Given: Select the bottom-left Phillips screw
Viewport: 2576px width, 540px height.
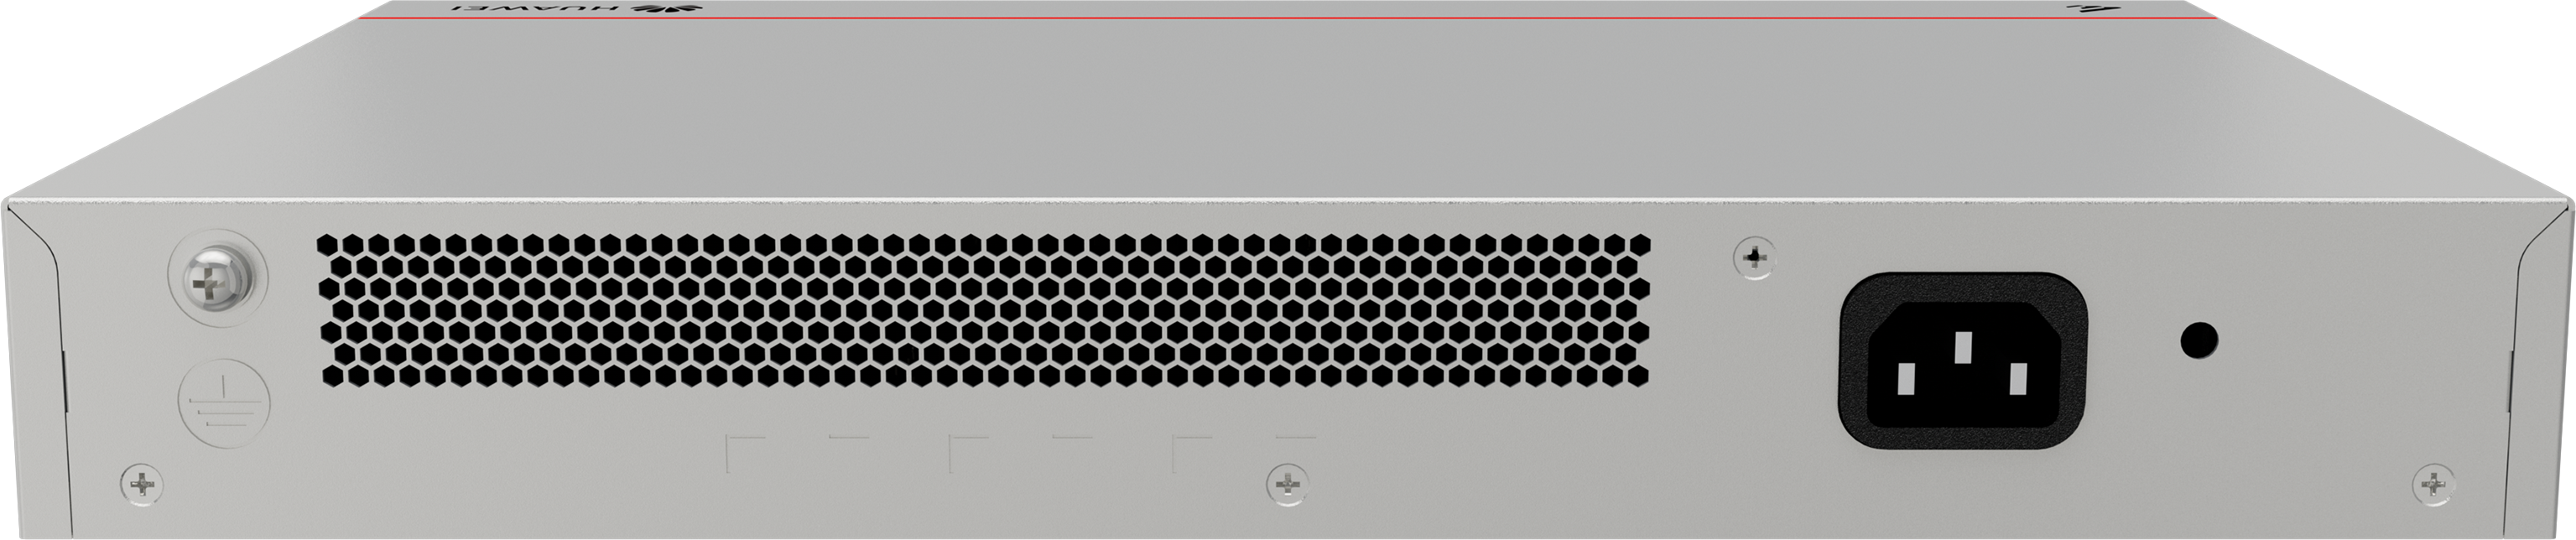Looking at the screenshot, I should [142, 484].
